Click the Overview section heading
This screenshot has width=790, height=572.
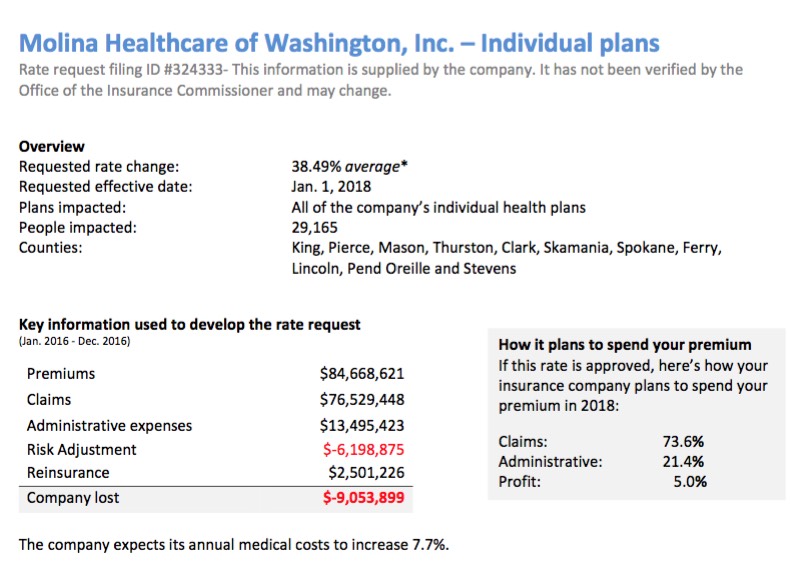(x=52, y=146)
